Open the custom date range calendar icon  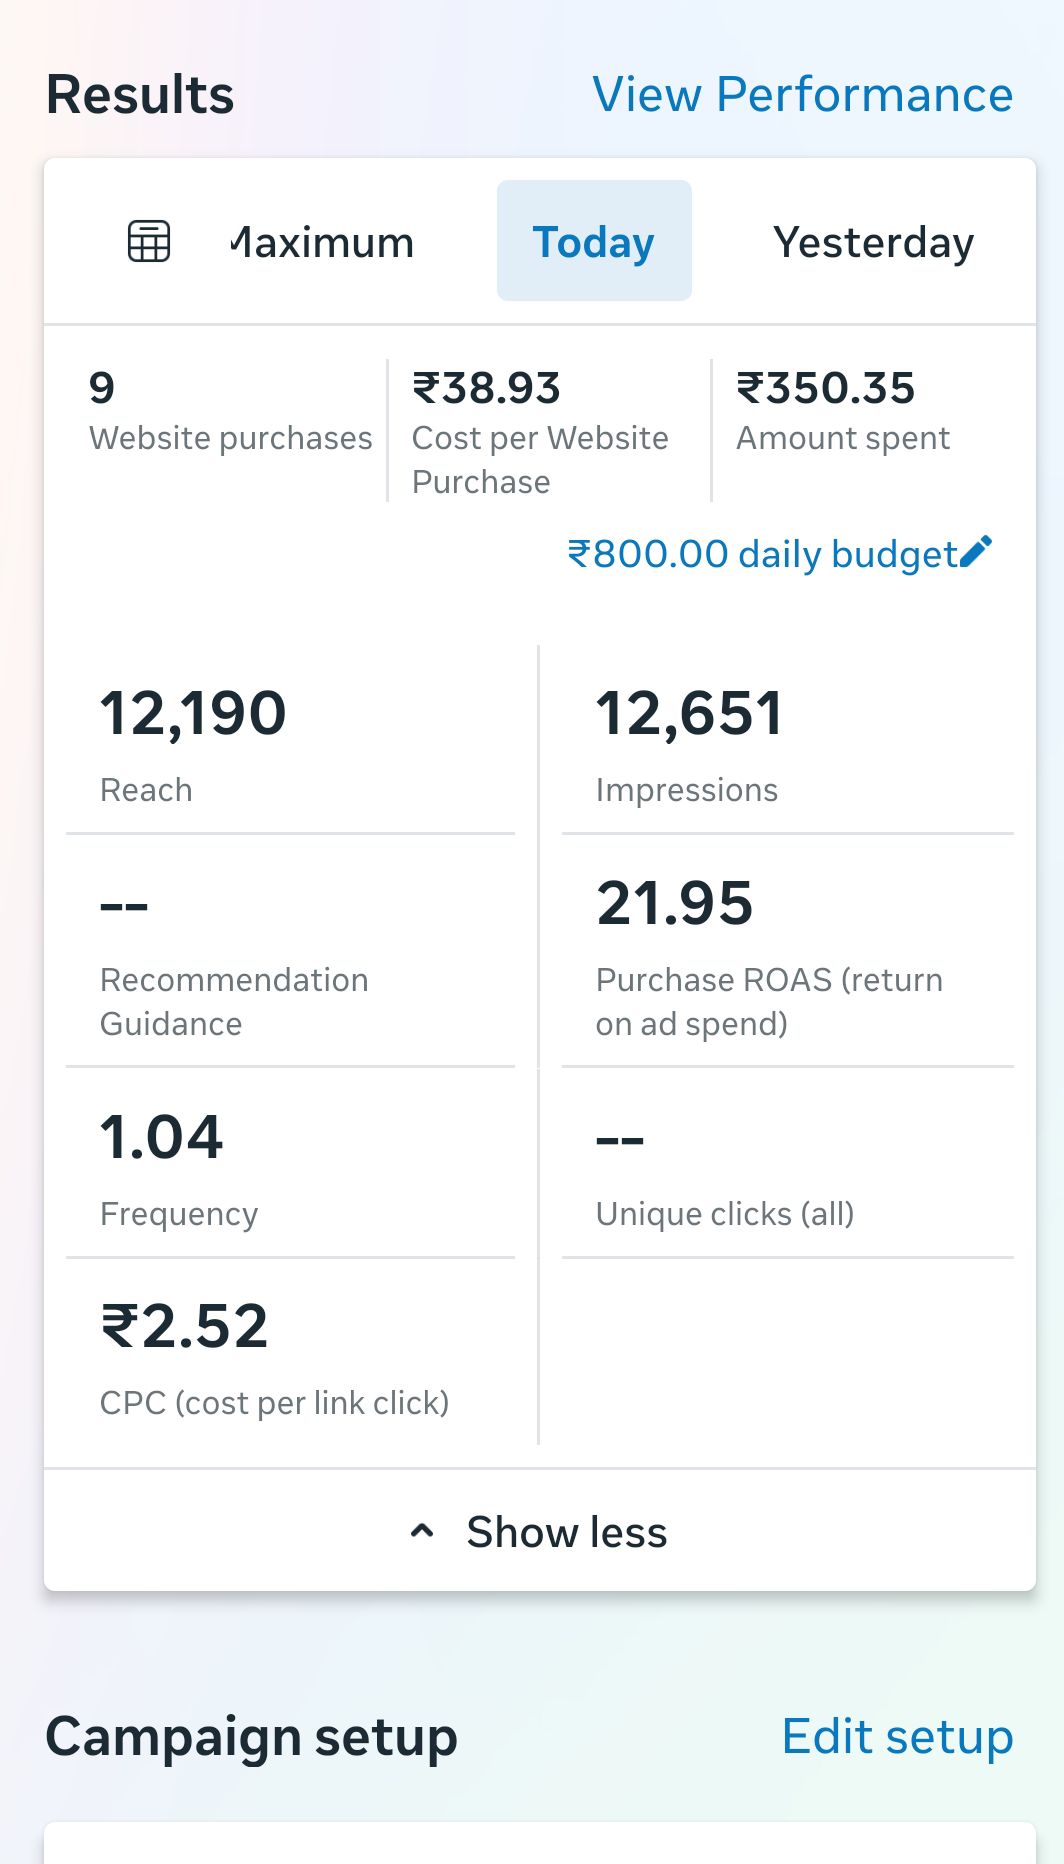[149, 241]
